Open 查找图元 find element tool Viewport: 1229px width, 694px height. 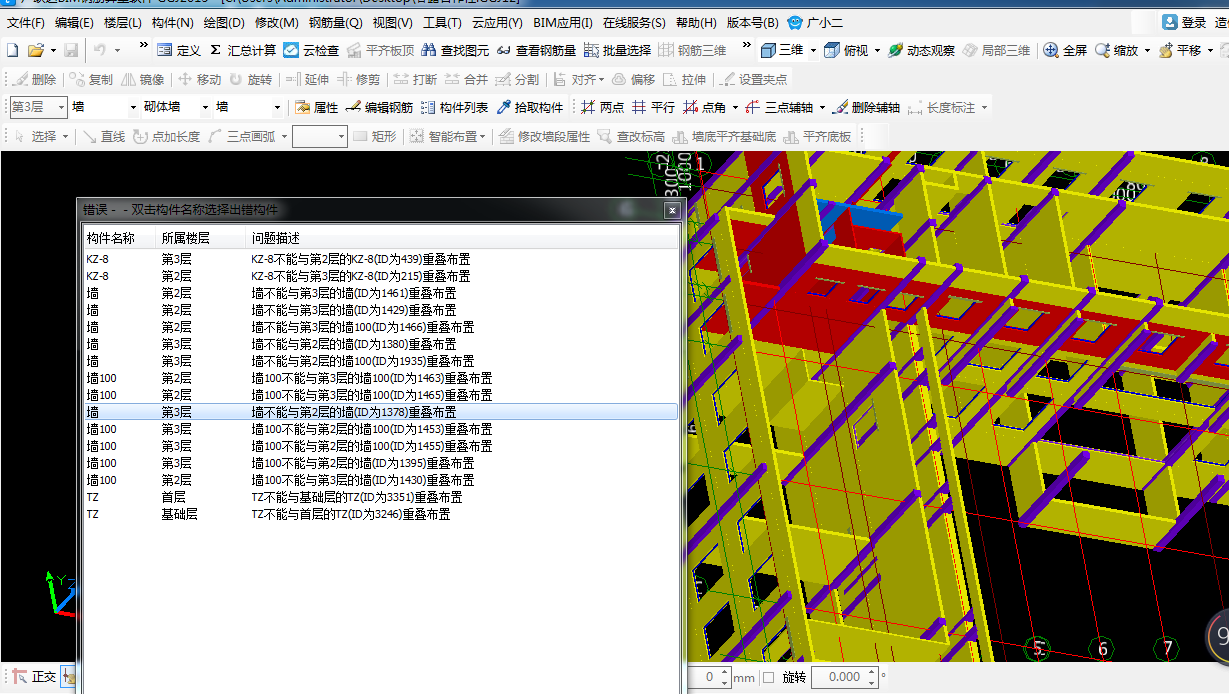point(455,50)
